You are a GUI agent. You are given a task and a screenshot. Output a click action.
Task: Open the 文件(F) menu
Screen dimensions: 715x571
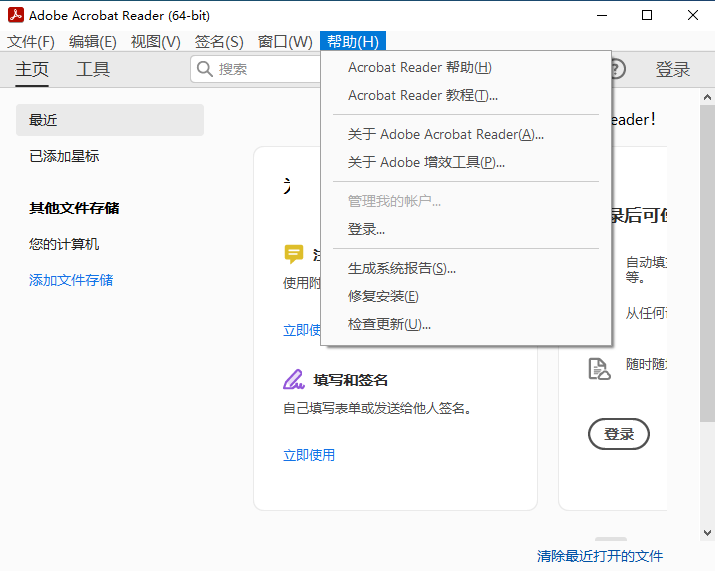pyautogui.click(x=31, y=42)
